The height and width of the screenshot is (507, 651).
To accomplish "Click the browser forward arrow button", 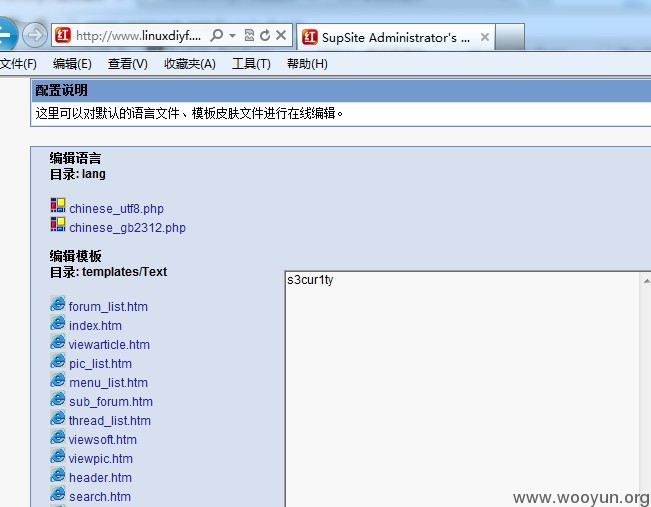I will point(34,35).
